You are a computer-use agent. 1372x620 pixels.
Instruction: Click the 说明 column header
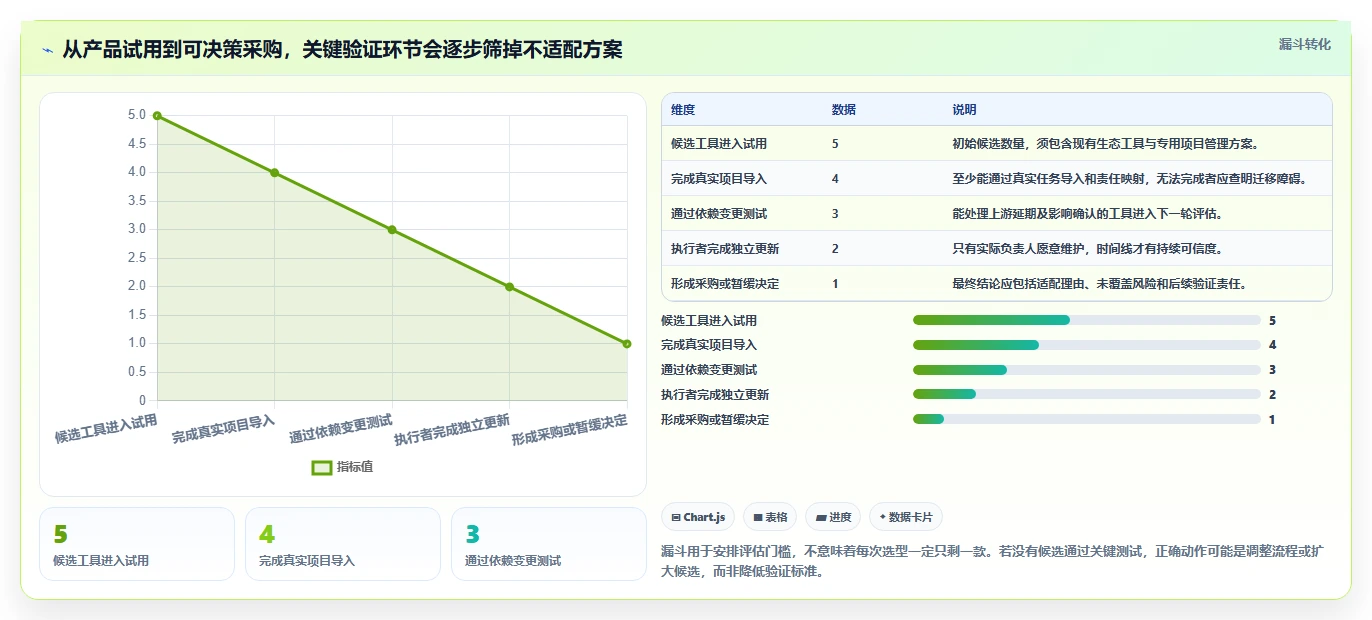pyautogui.click(x=964, y=110)
